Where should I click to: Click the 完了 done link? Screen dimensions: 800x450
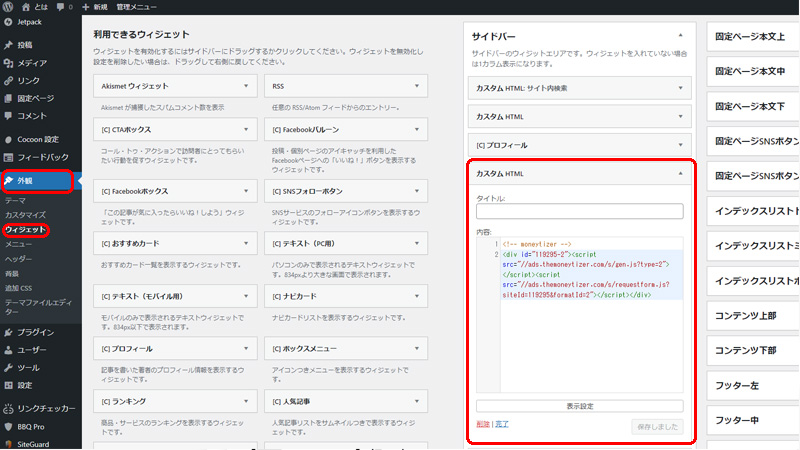[503, 425]
